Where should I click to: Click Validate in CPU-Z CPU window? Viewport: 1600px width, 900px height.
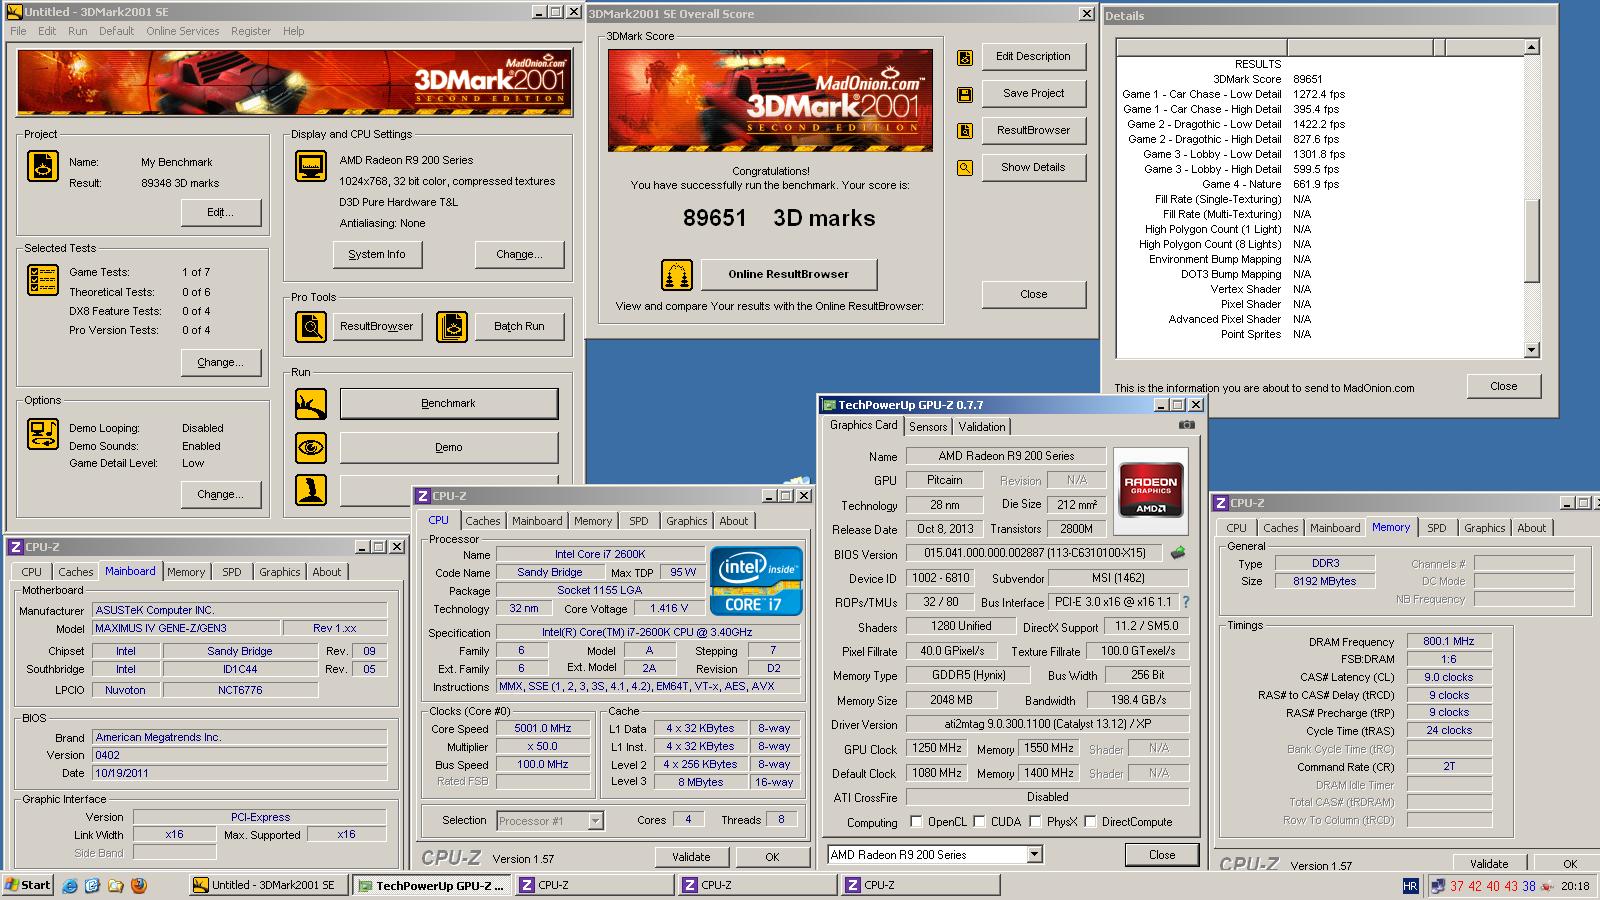click(691, 857)
